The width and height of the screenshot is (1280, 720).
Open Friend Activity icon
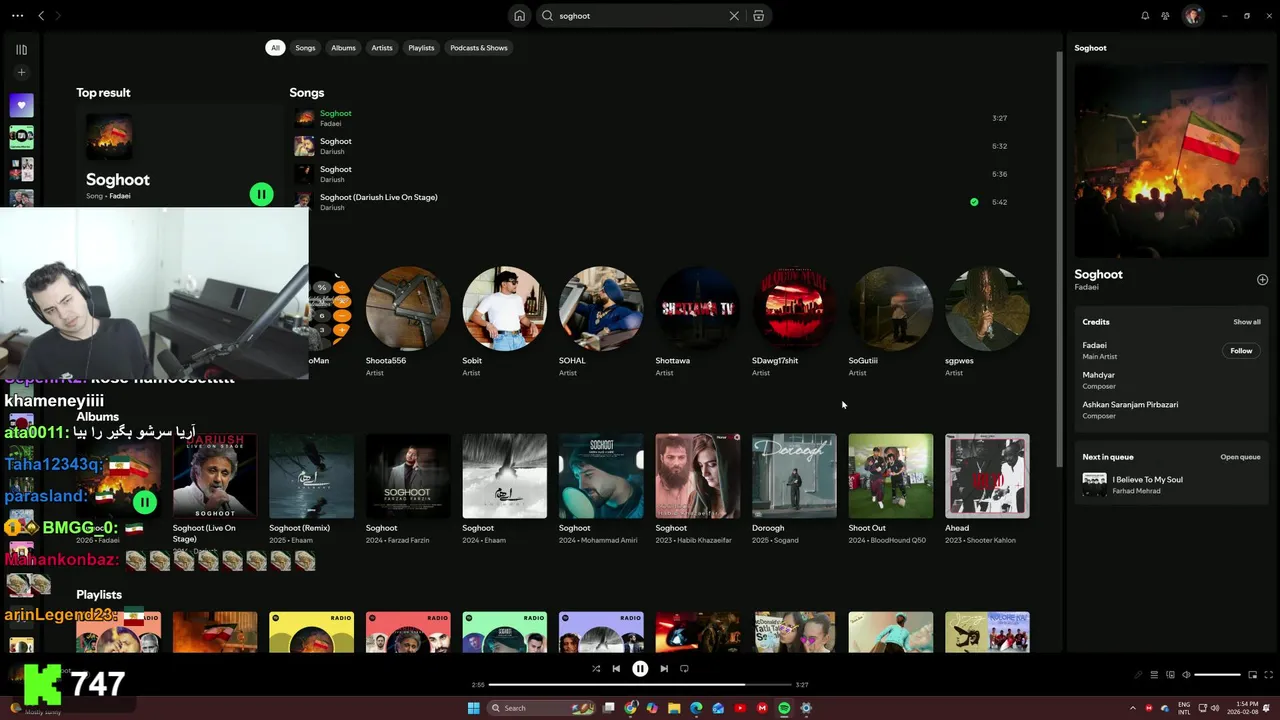(1166, 16)
